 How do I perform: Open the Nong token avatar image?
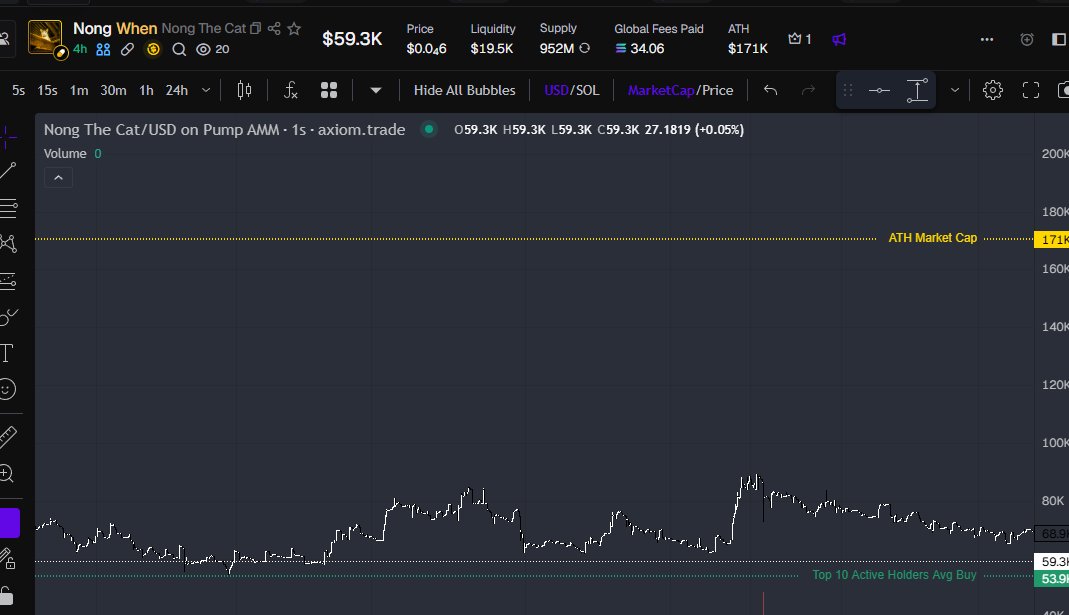45,38
